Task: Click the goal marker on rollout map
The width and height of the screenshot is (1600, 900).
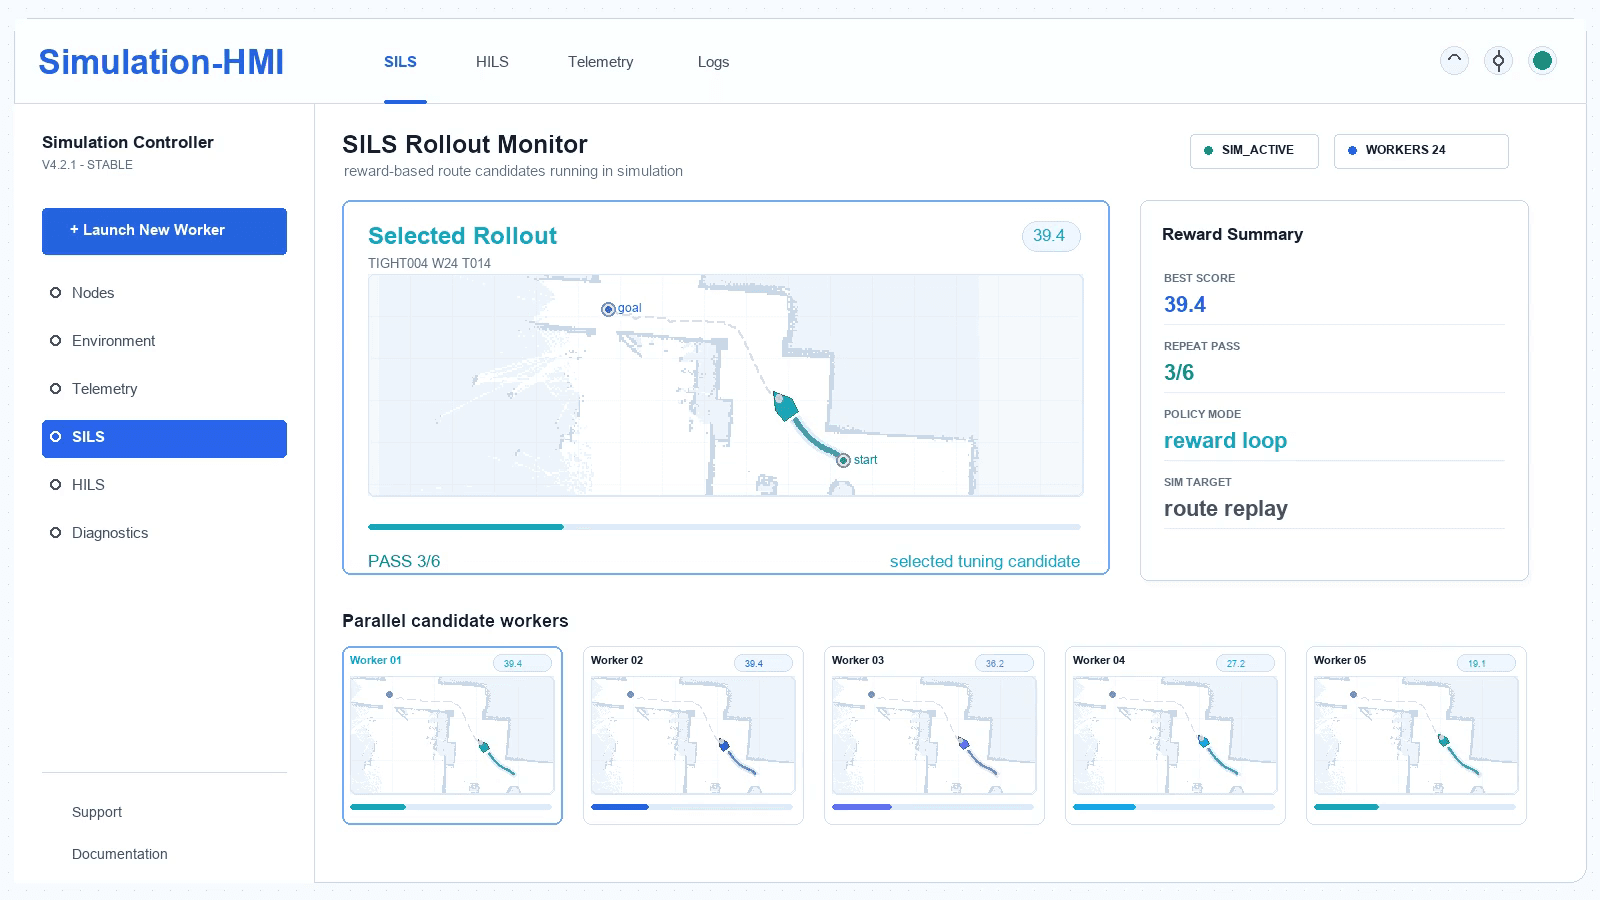Action: pyautogui.click(x=608, y=309)
